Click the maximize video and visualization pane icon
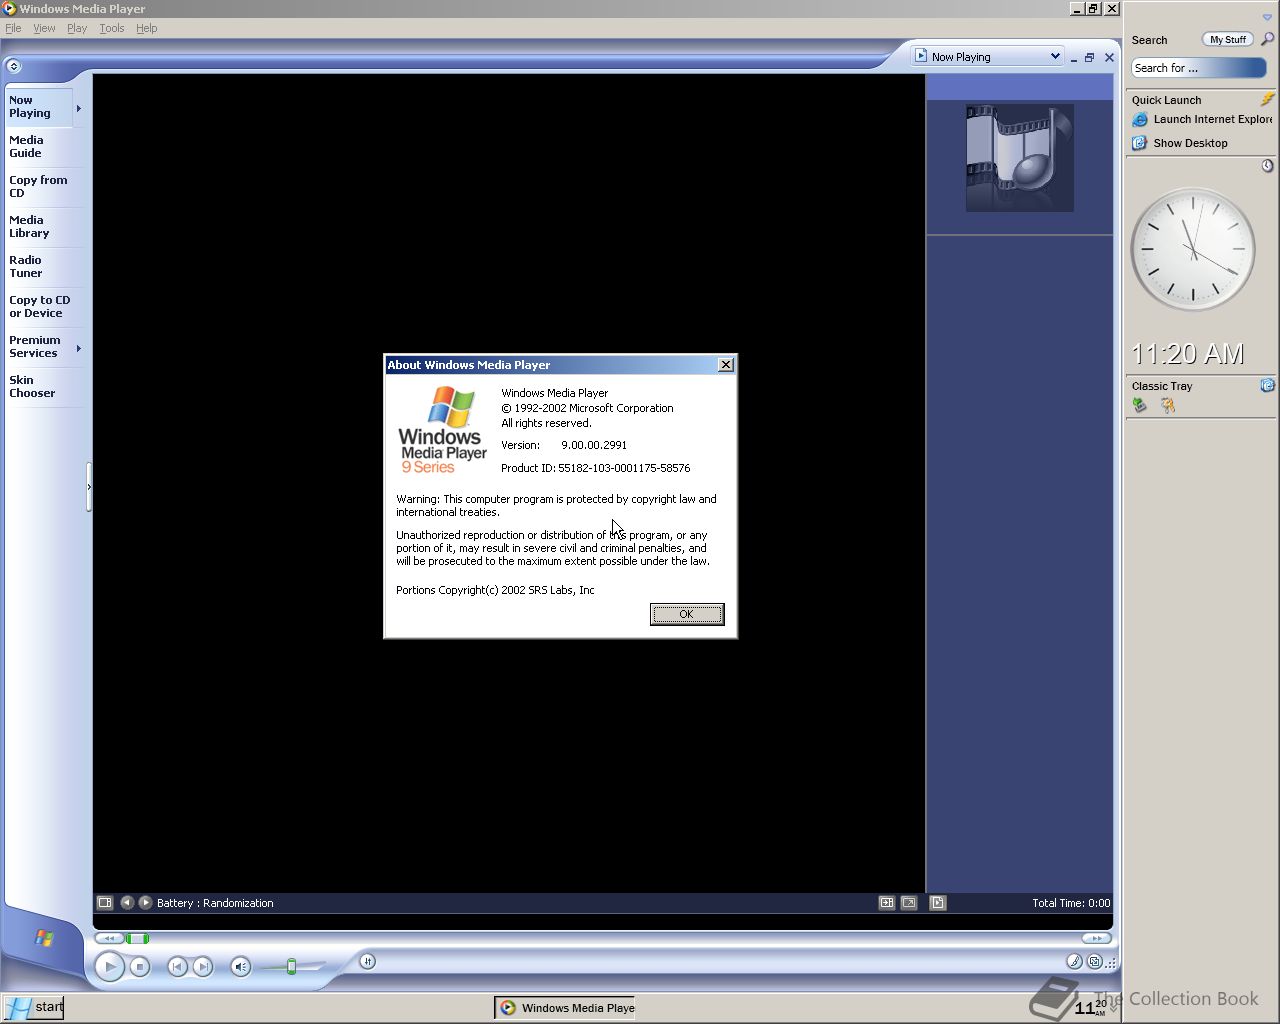Image resolution: width=1280 pixels, height=1024 pixels. [887, 902]
